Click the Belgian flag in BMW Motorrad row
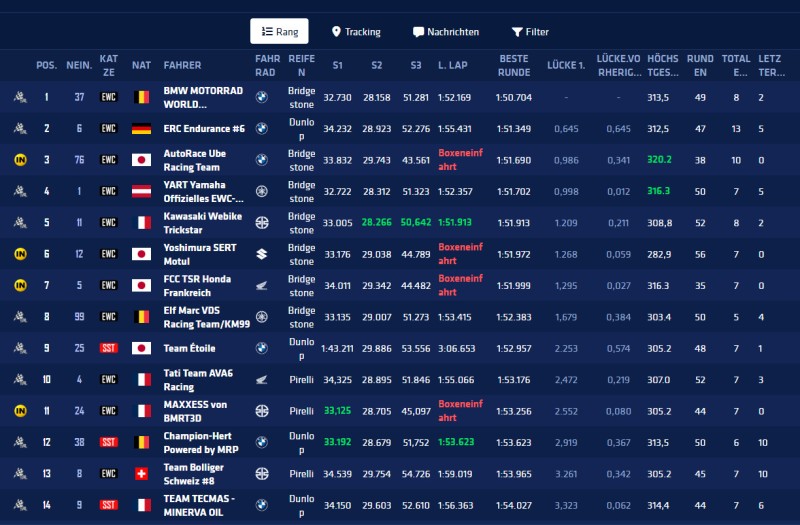 click(x=141, y=97)
